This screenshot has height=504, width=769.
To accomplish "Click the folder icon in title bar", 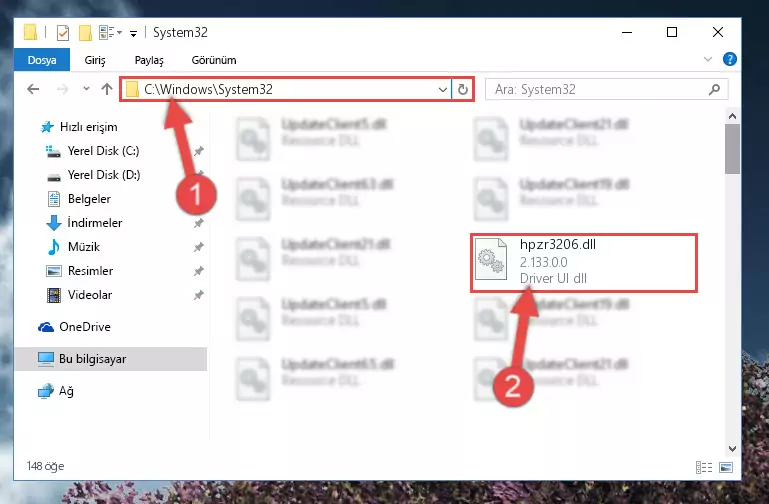I will click(x=30, y=32).
